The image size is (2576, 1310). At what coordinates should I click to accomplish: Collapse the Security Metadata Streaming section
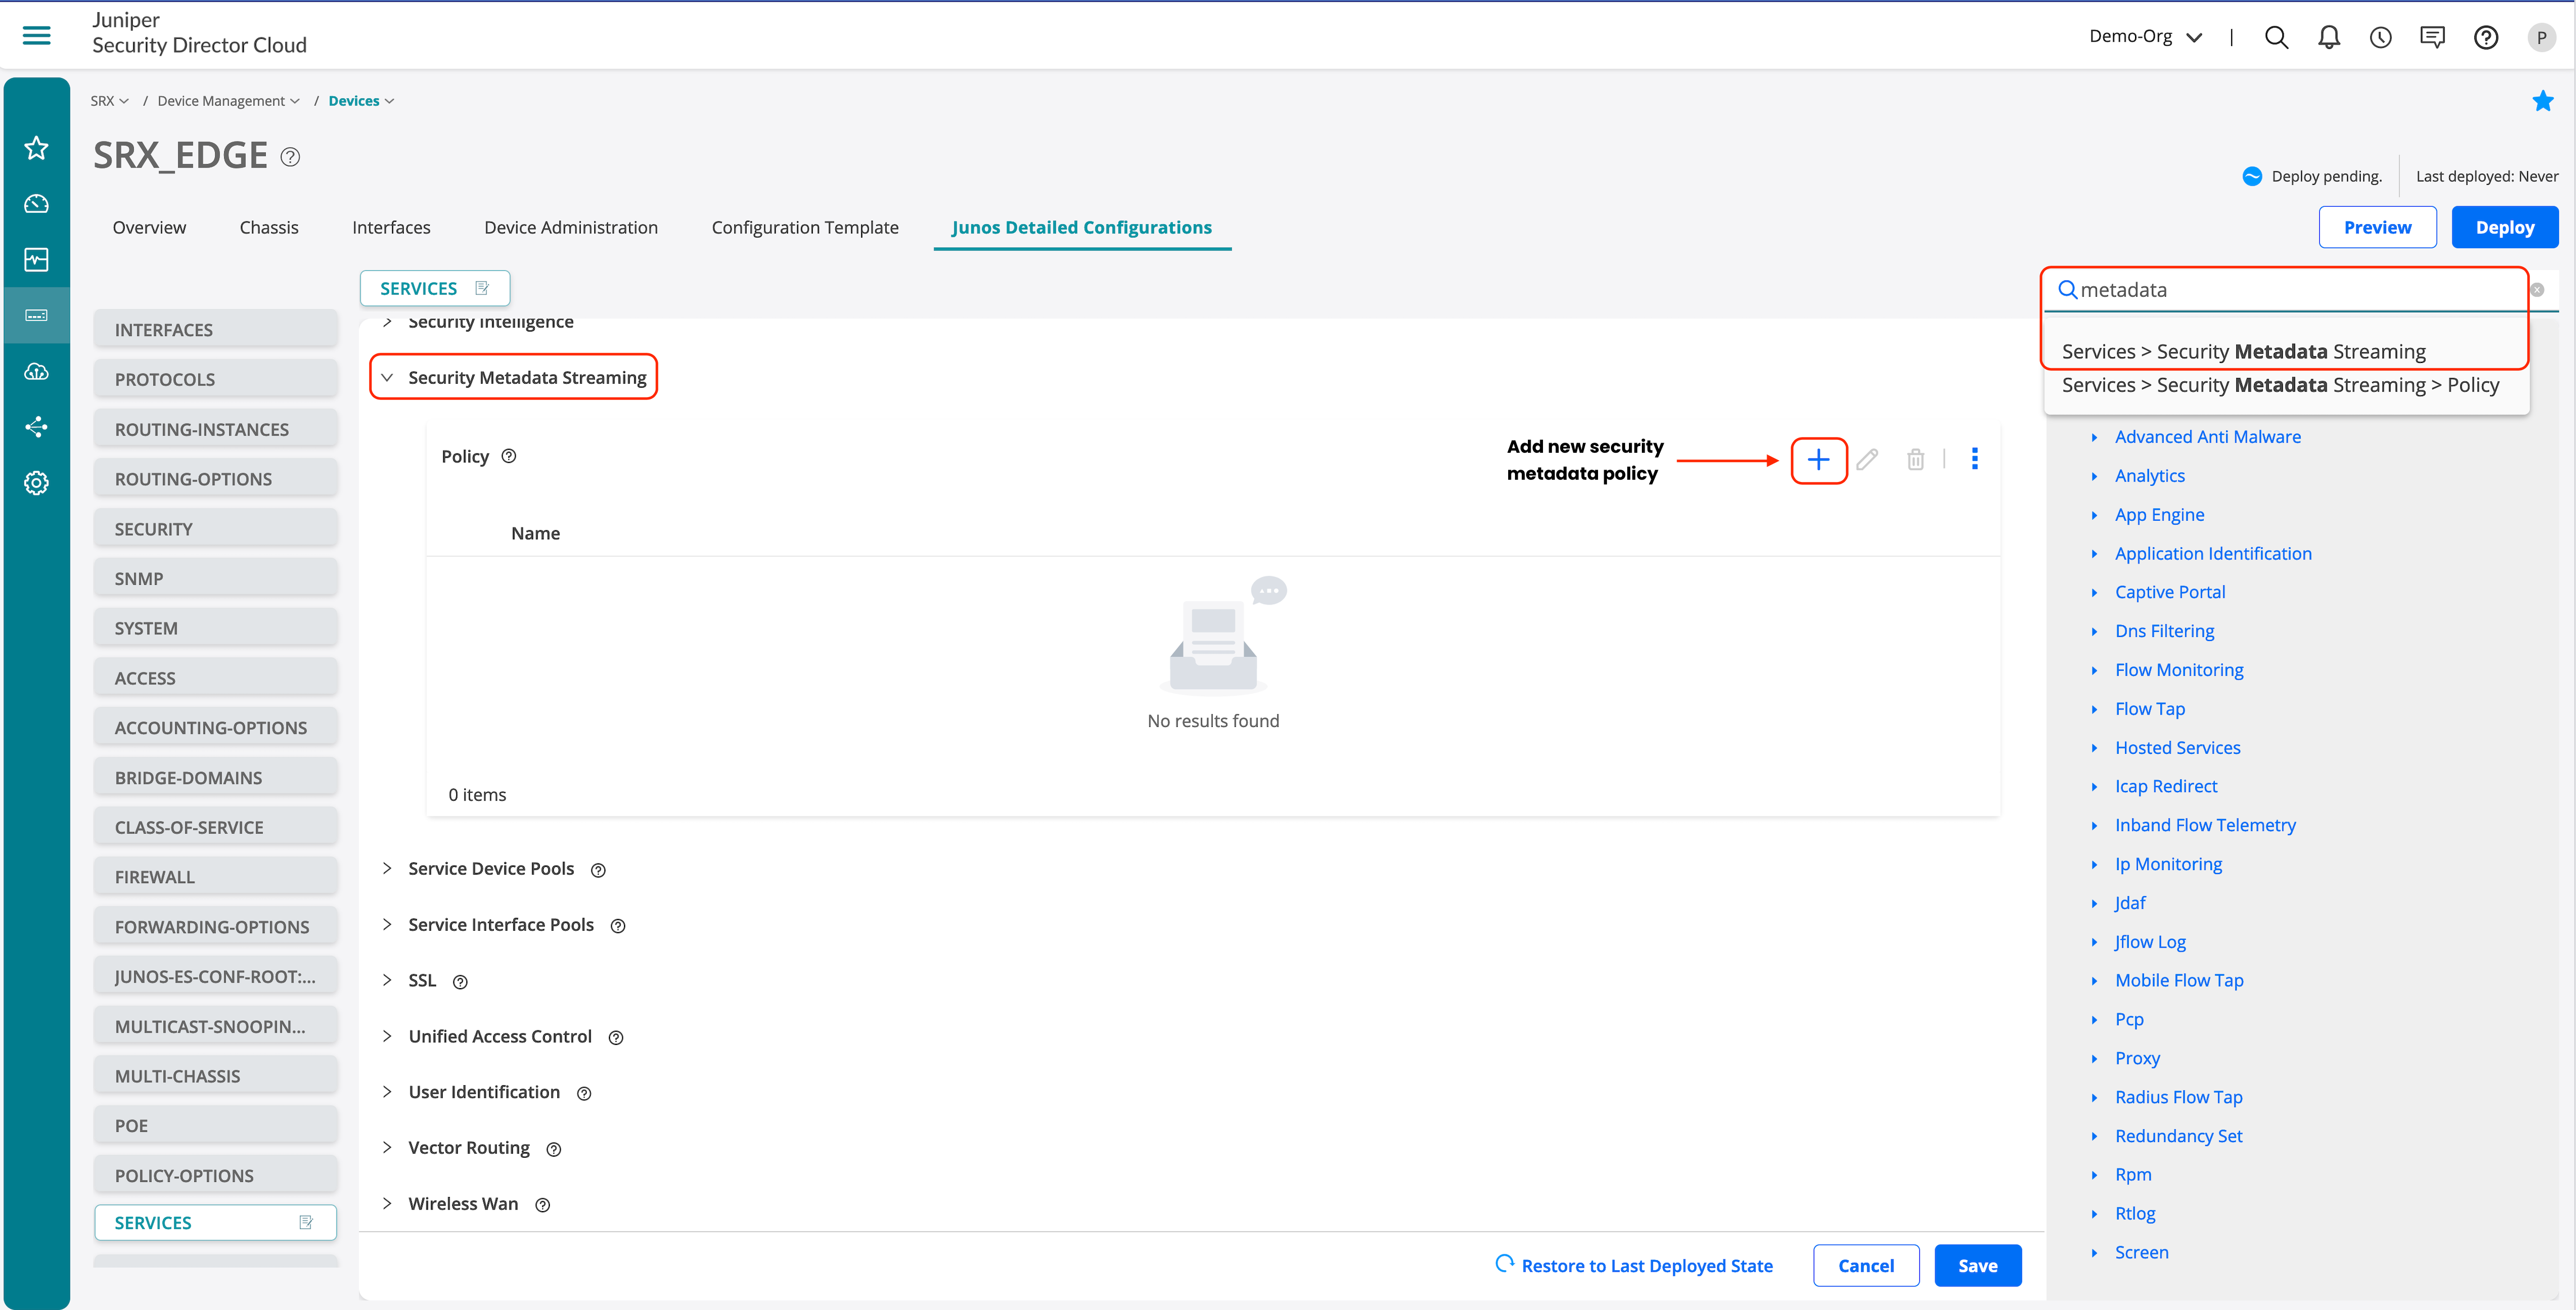[x=387, y=378]
